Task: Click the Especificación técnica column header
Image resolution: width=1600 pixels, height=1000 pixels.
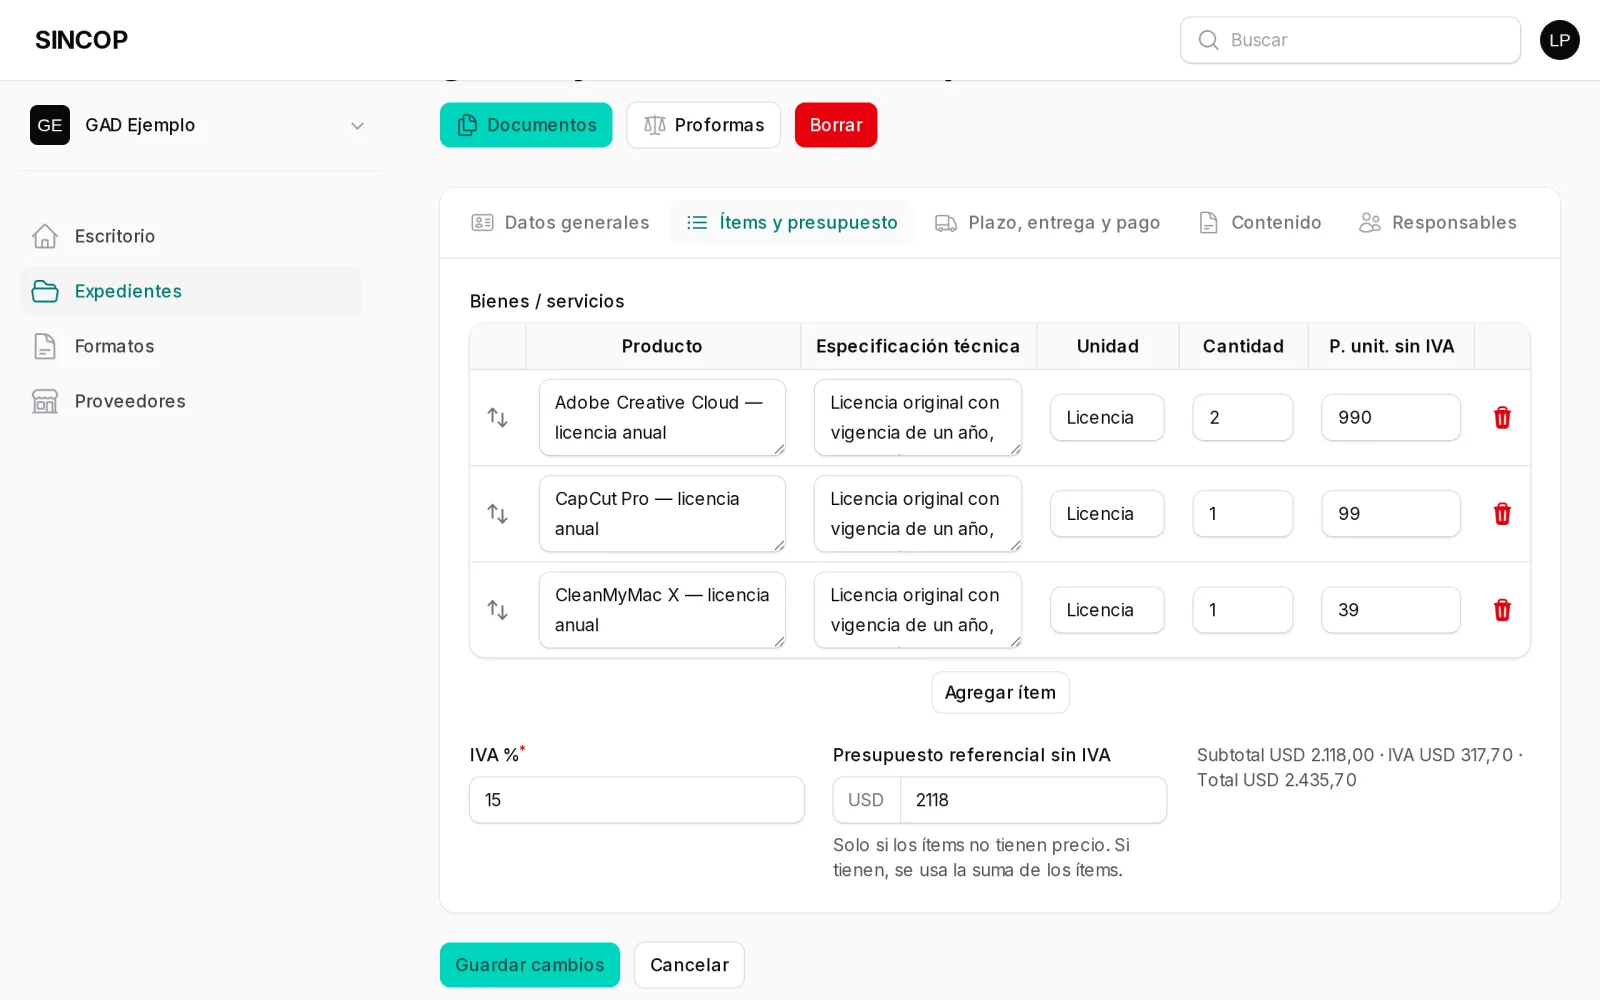Action: coord(918,346)
